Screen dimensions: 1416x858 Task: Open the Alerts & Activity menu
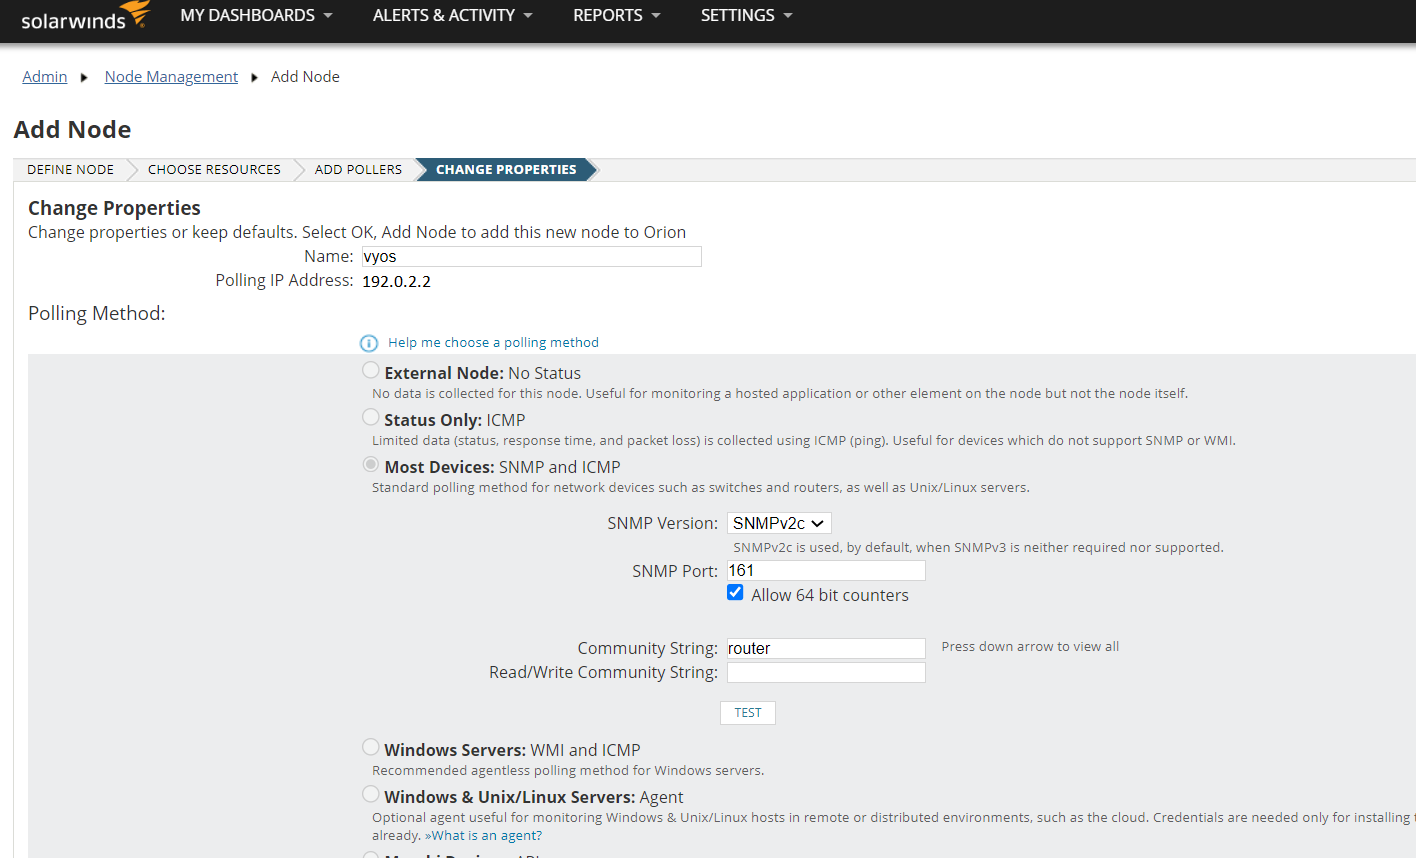coord(452,16)
